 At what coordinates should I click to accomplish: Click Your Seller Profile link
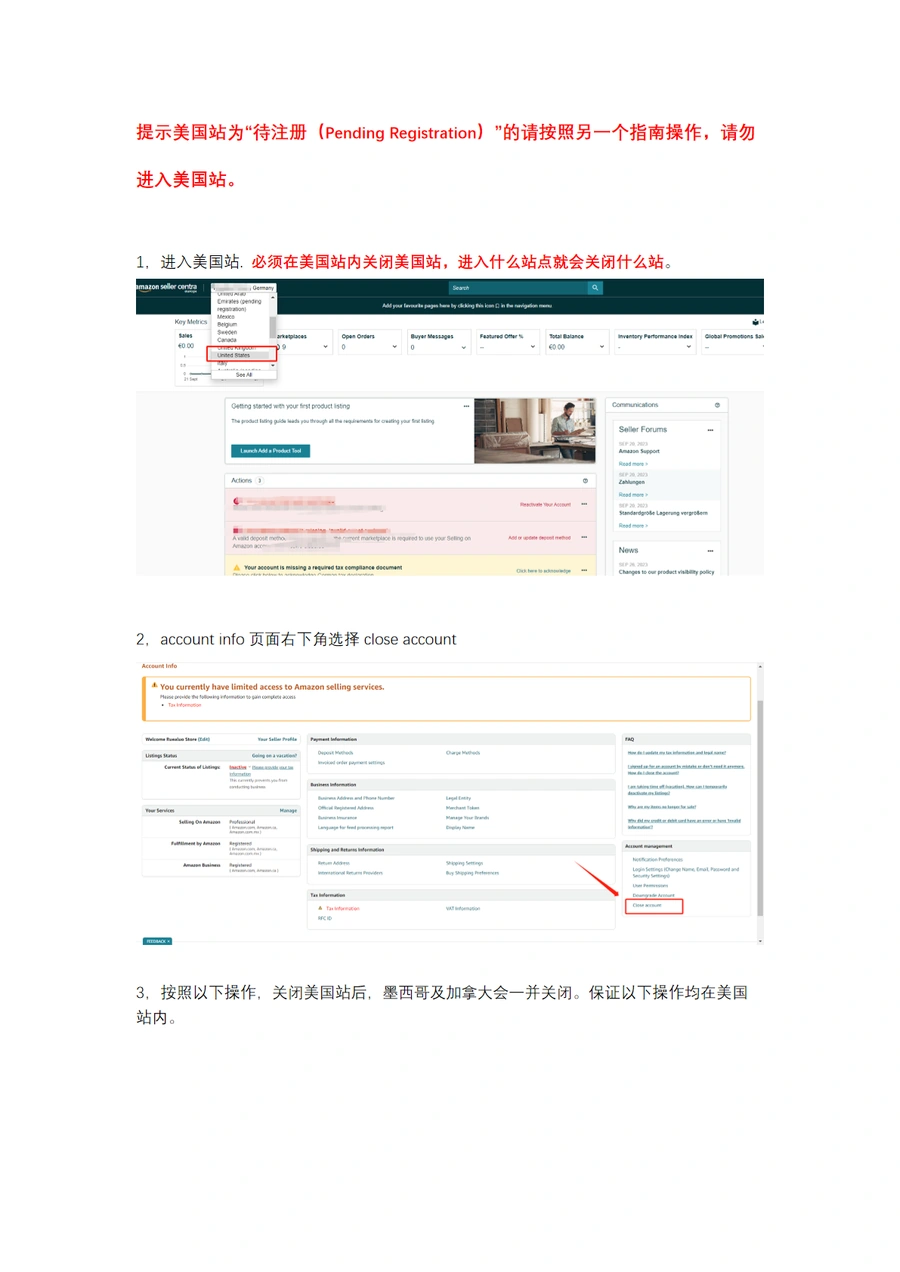(x=277, y=739)
